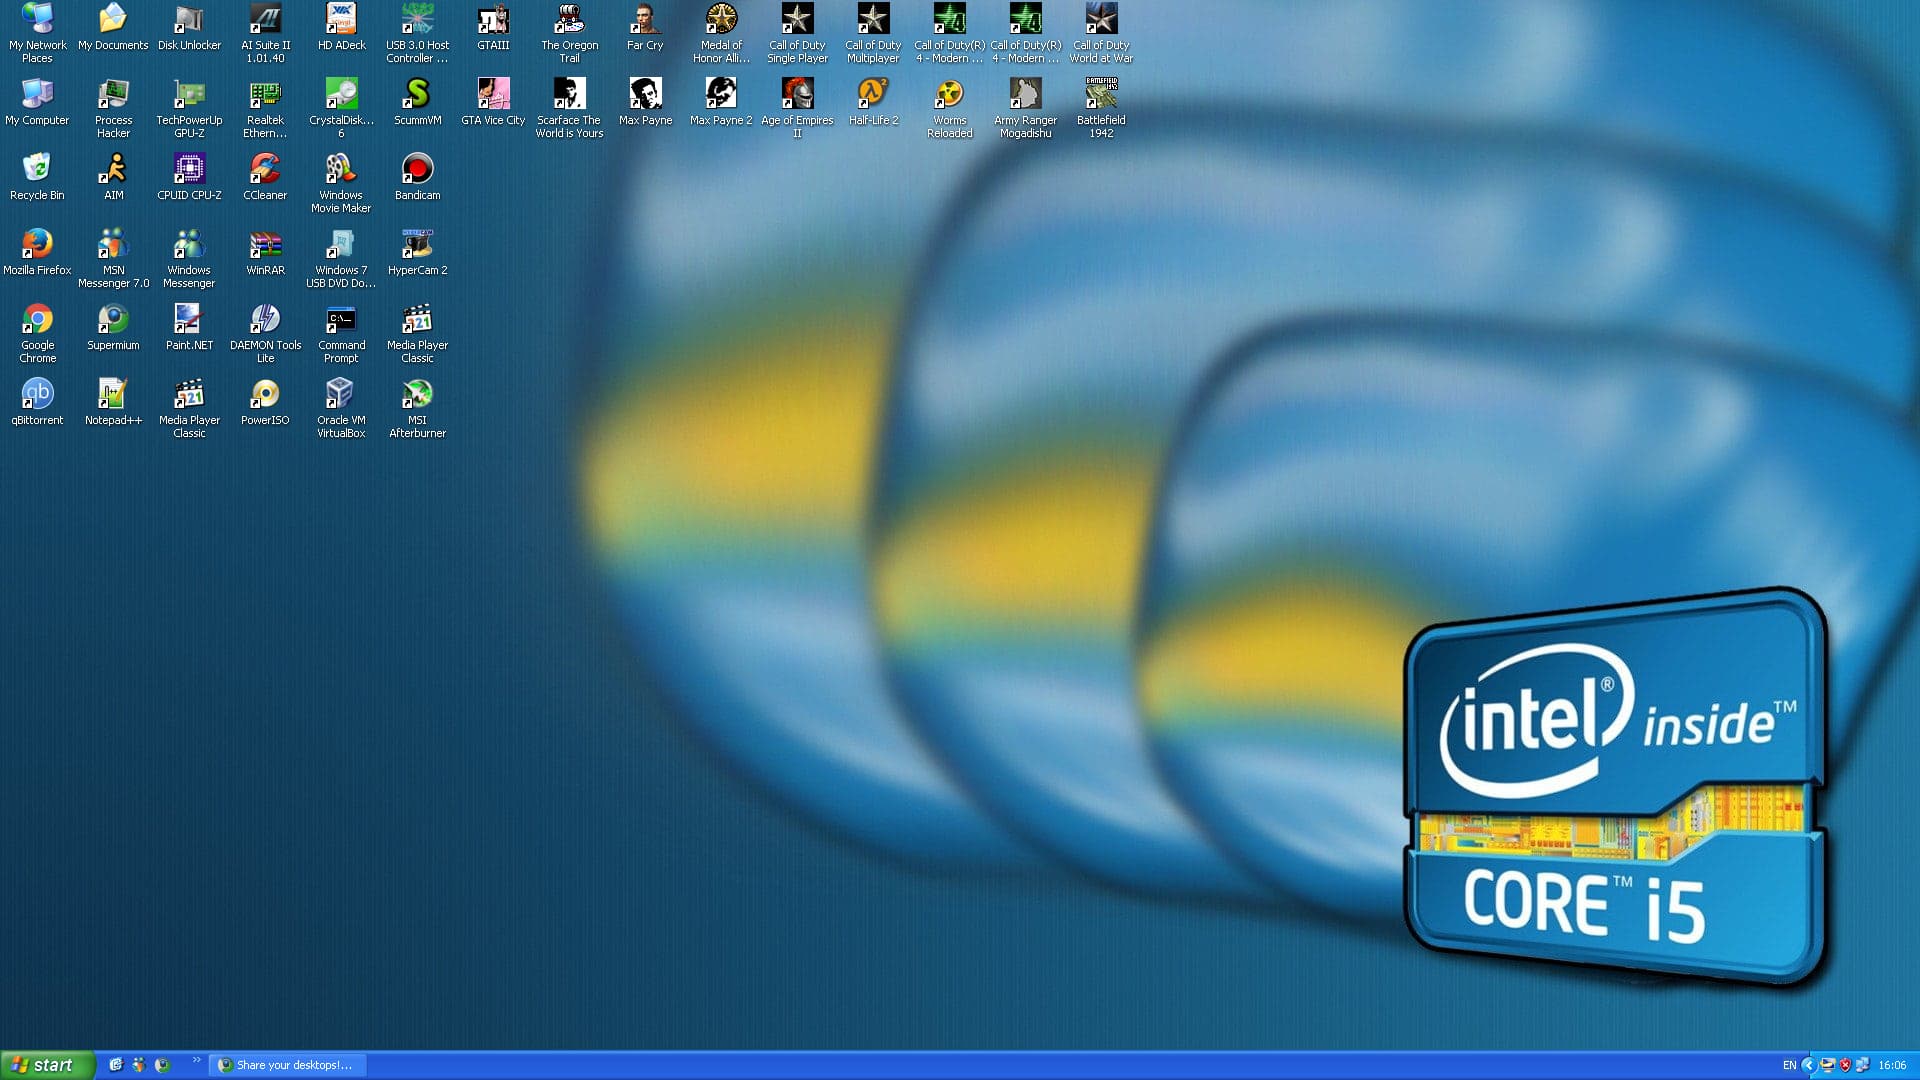Open the Start menu
The width and height of the screenshot is (1920, 1080).
[x=48, y=1065]
